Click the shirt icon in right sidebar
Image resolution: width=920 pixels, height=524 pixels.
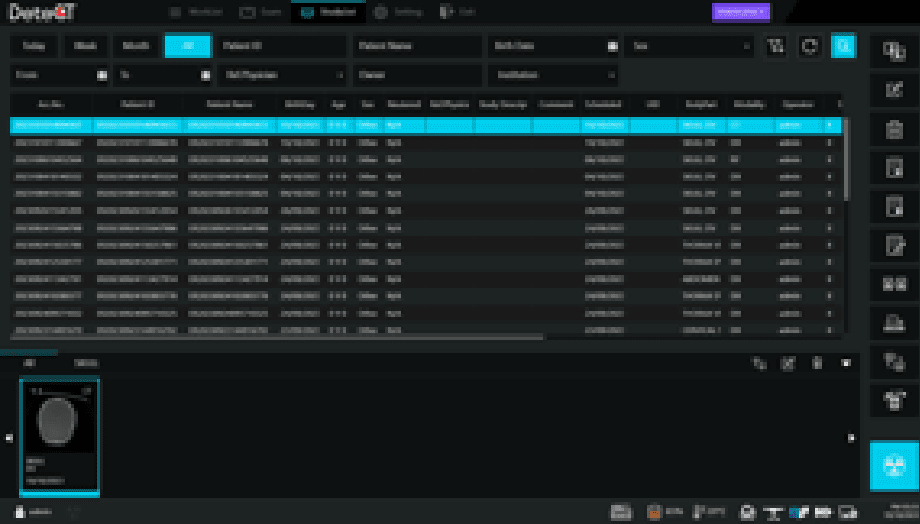(x=894, y=400)
